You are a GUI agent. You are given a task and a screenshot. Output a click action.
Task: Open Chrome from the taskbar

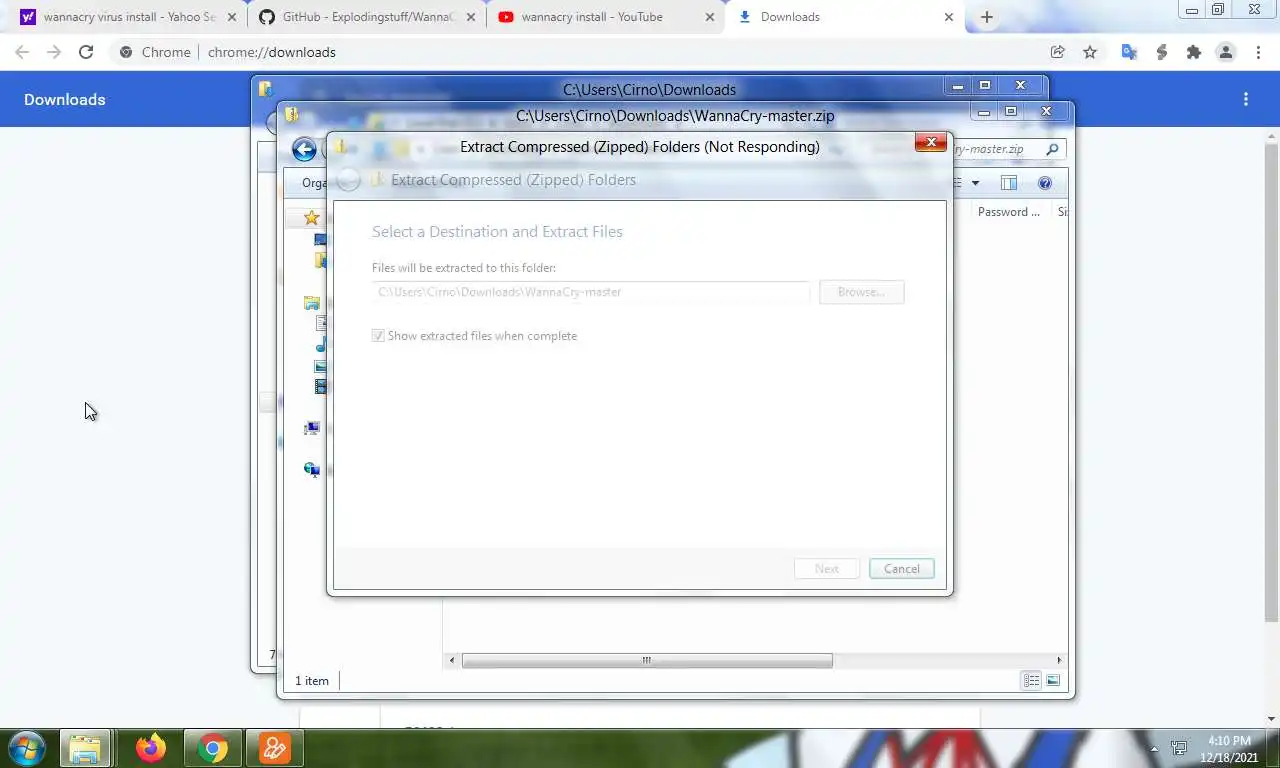click(212, 748)
